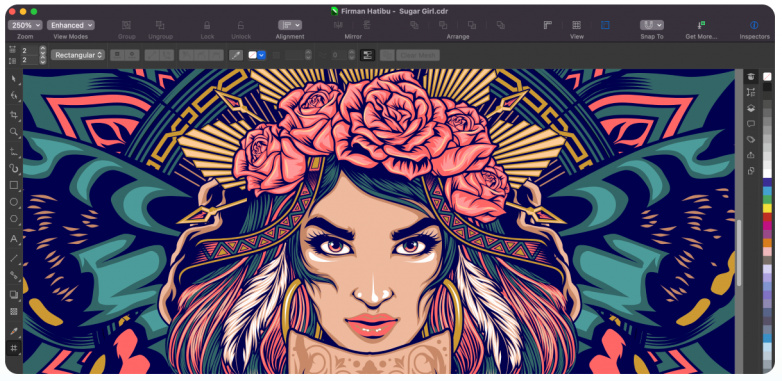Click the Ungroup button
The width and height of the screenshot is (782, 381).
160,29
